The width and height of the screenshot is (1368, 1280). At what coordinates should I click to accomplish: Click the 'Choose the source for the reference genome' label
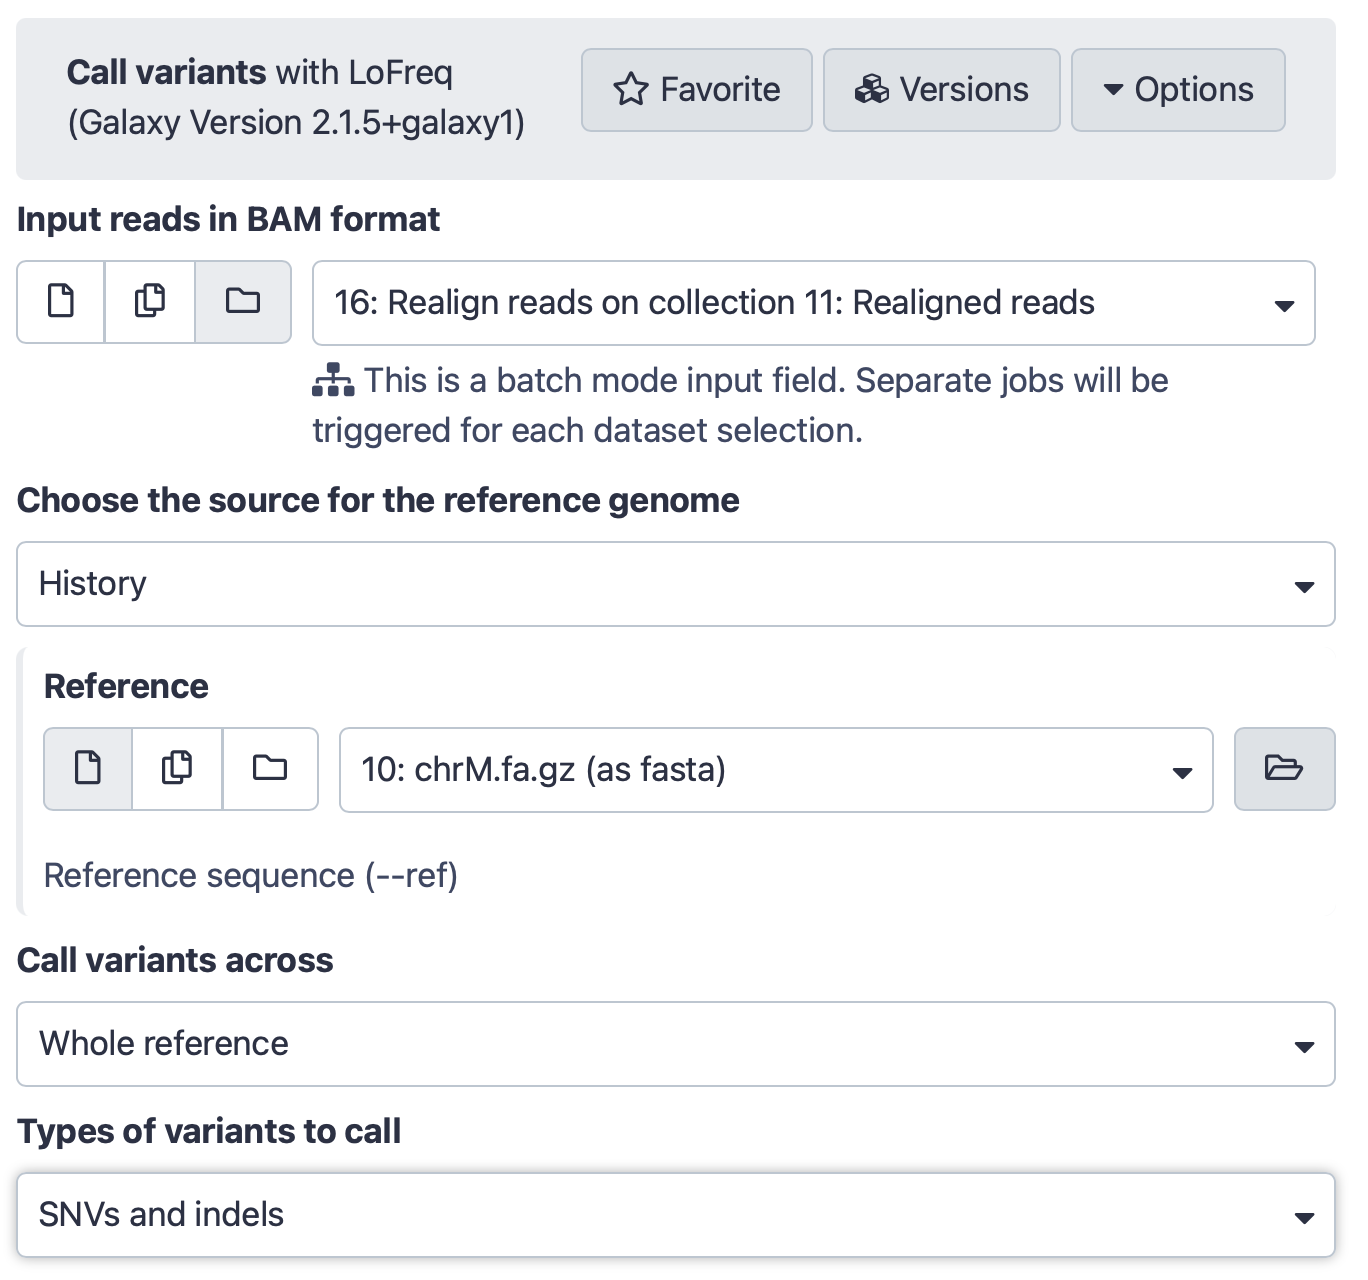click(x=378, y=500)
